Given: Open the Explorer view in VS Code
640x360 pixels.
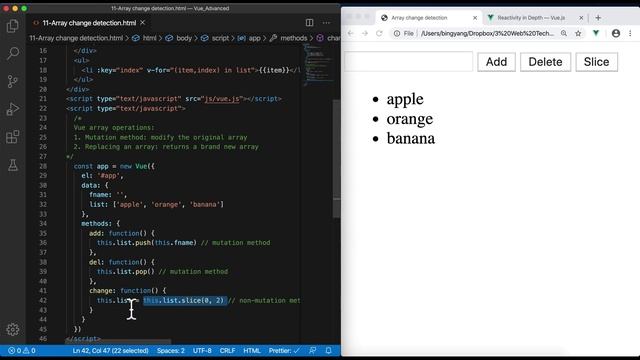Looking at the screenshot, I should [13, 26].
